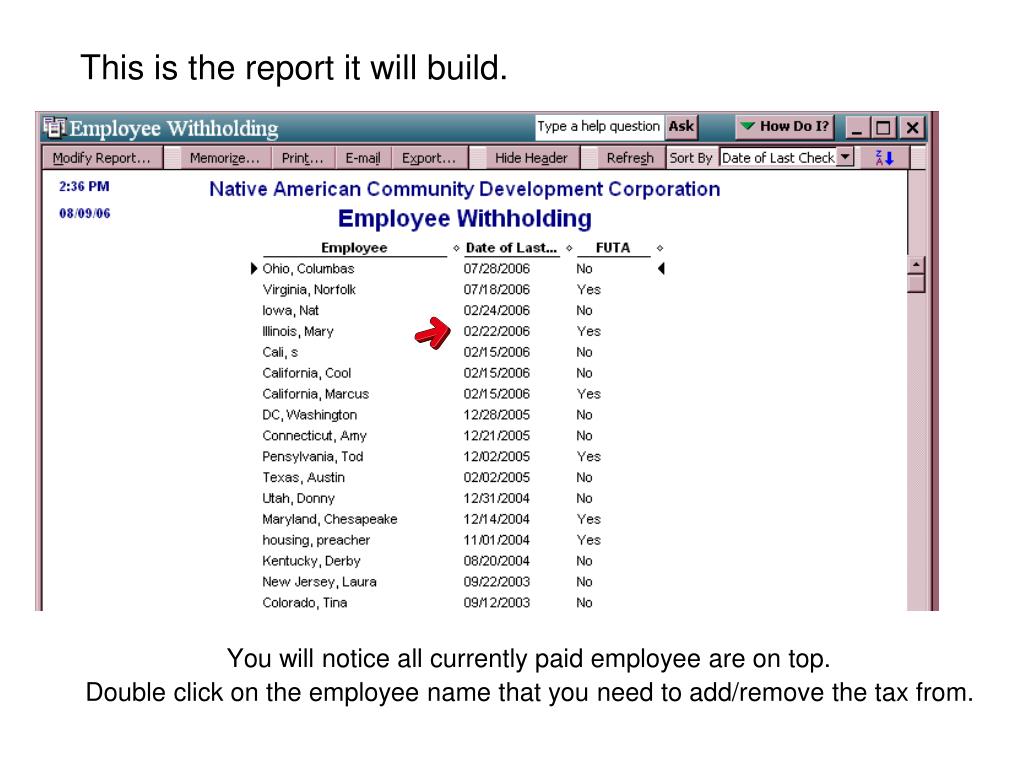Viewport: 1024px width, 768px height.
Task: Click the E-mail button
Action: (363, 157)
